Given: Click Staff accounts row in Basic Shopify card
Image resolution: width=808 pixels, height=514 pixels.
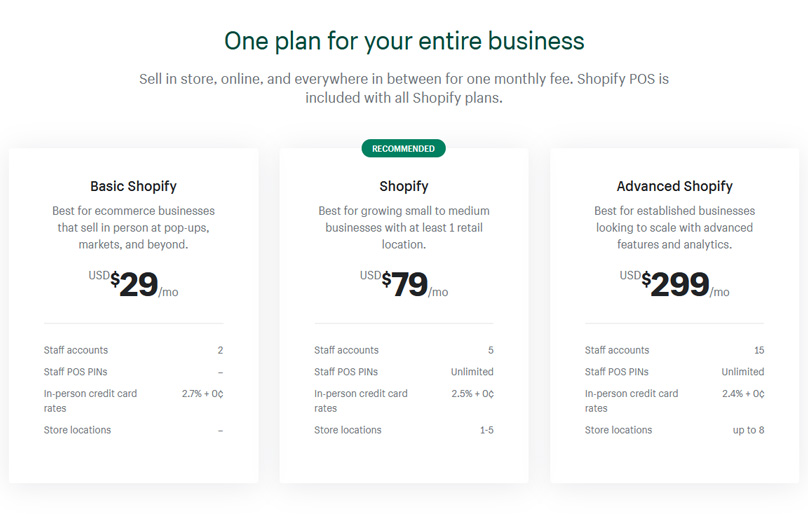Looking at the screenshot, I should coord(76,350).
